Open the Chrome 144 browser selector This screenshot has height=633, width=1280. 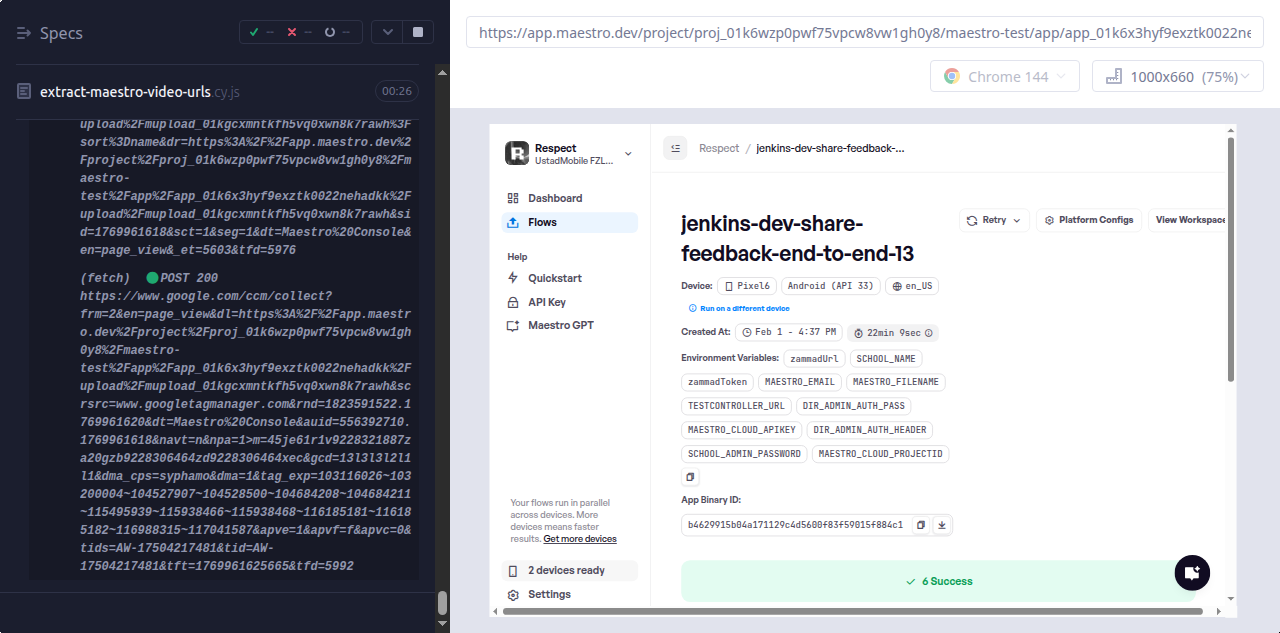click(1005, 77)
